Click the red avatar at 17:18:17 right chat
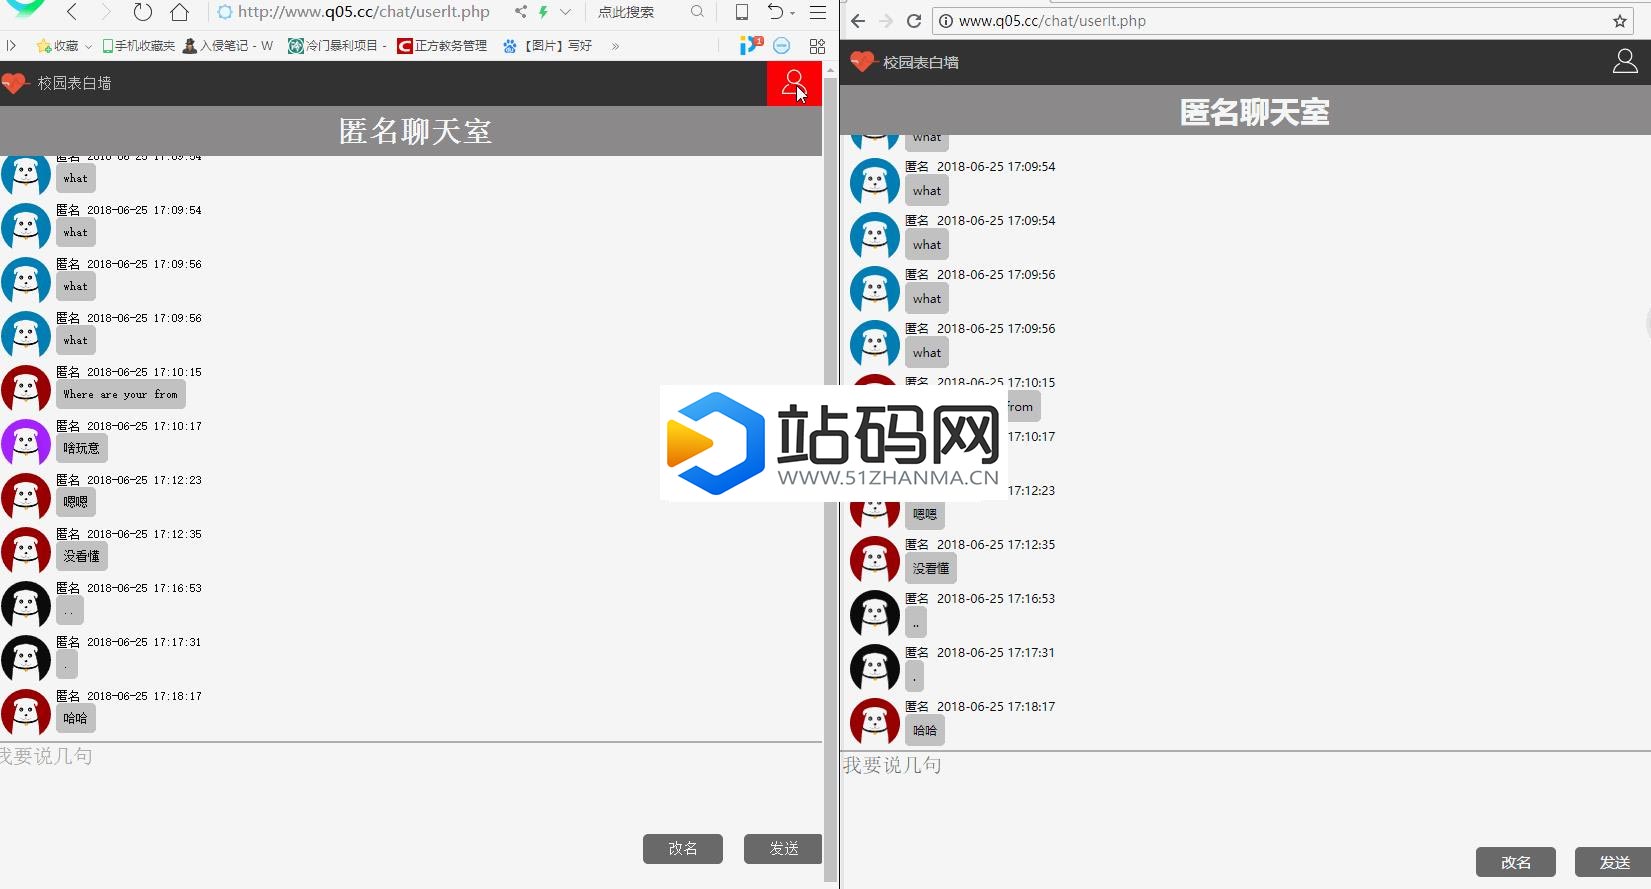The image size is (1651, 889). pos(875,722)
